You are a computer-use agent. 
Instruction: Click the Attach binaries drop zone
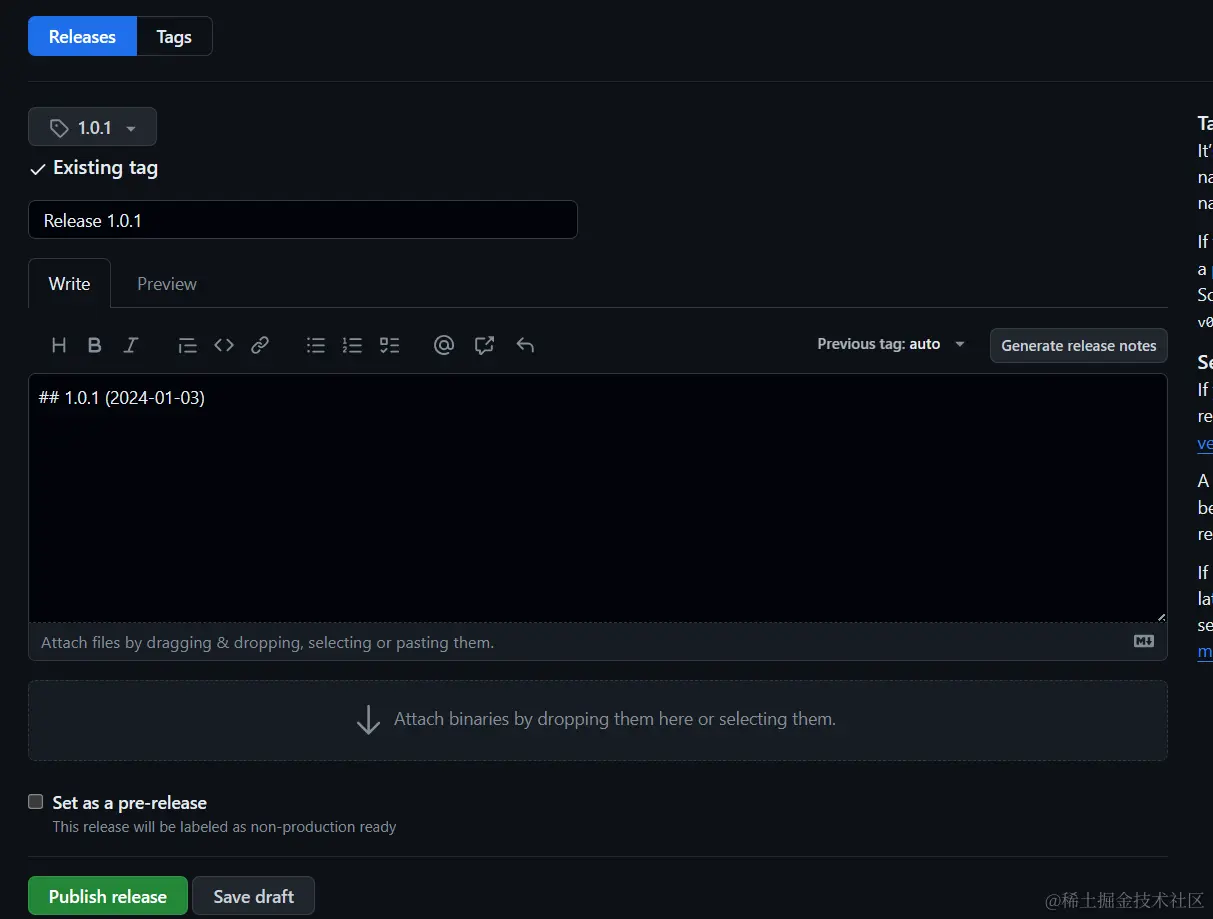coord(598,720)
